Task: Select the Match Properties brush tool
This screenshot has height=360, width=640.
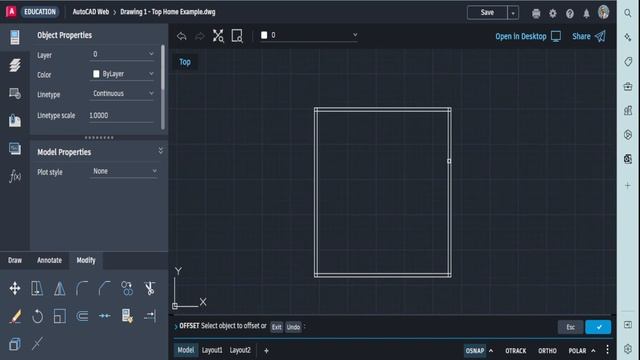Action: (127, 316)
